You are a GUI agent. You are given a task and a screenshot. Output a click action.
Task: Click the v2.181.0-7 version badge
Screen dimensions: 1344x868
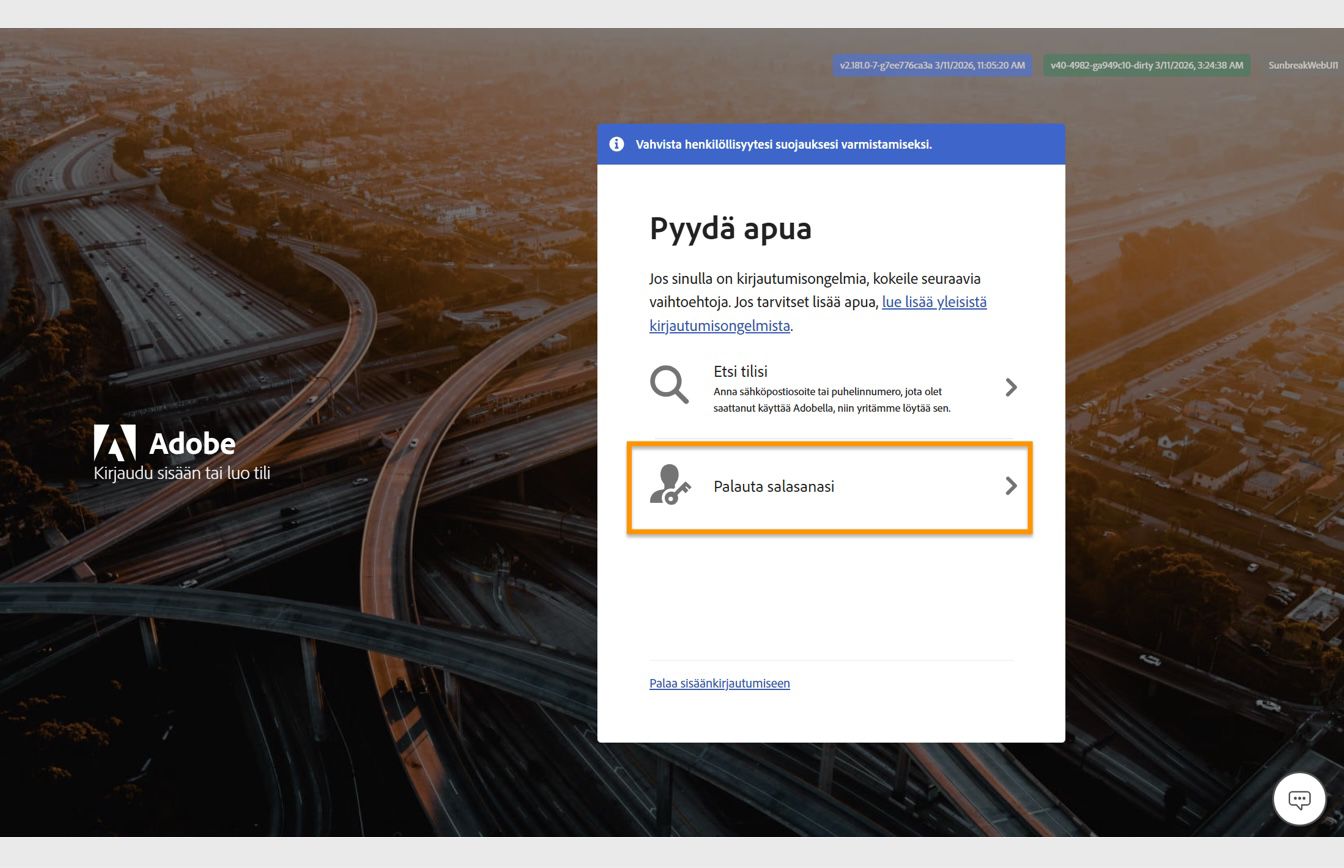coord(930,65)
